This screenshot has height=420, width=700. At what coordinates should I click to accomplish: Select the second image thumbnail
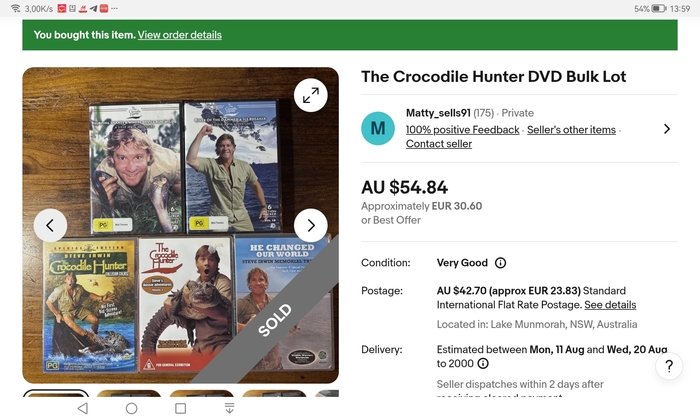coord(129,393)
